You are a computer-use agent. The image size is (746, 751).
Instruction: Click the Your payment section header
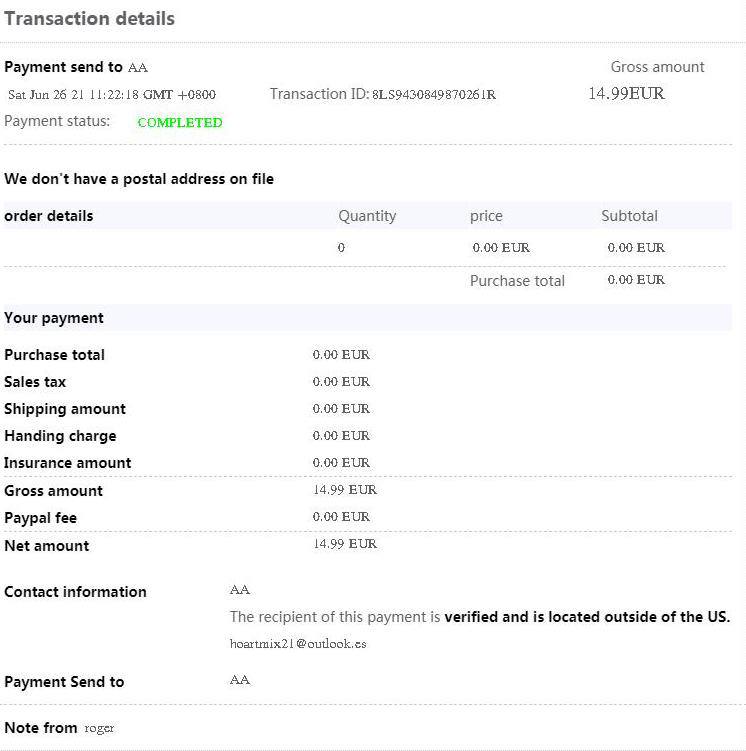54,318
